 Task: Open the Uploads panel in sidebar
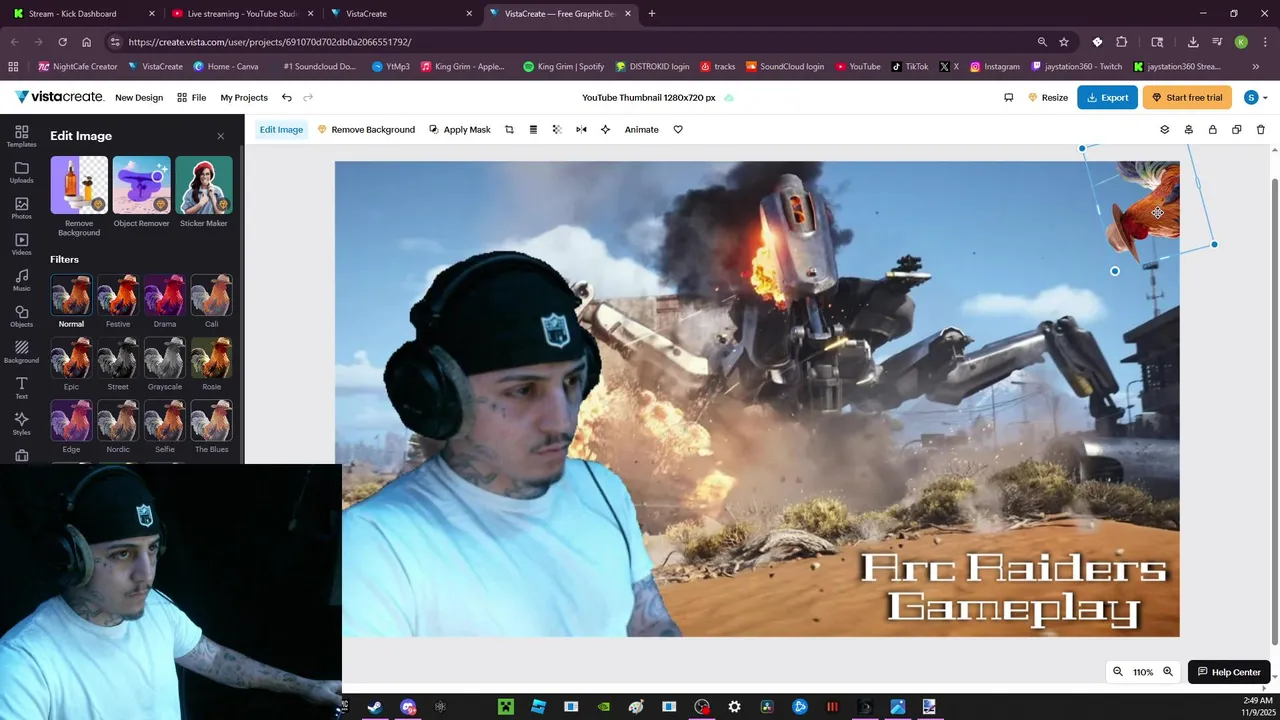tap(21, 172)
